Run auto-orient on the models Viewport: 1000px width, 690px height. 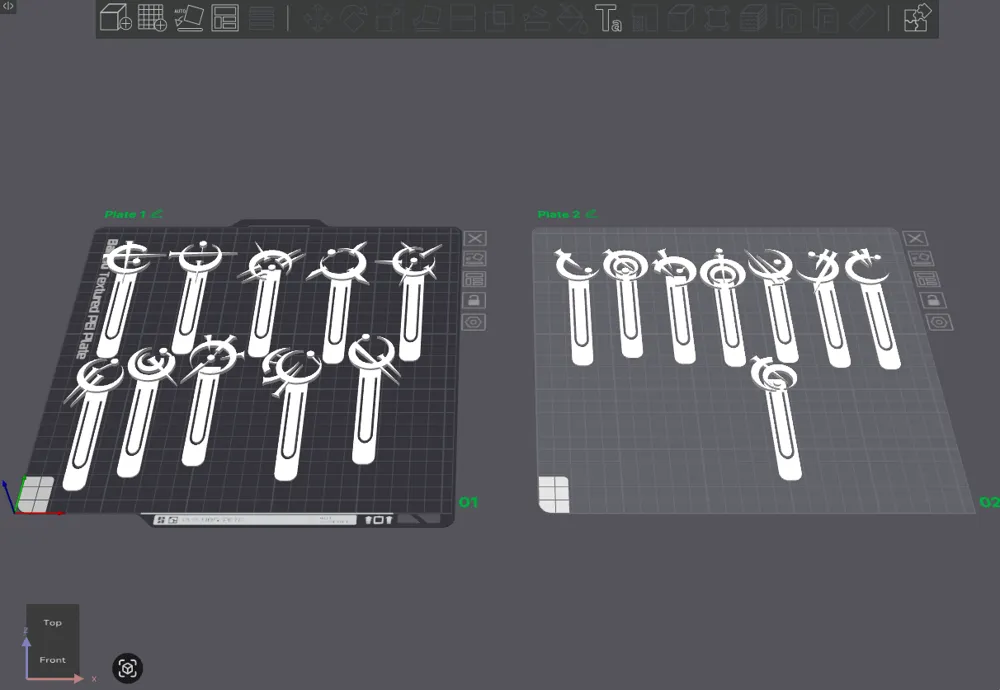tap(189, 18)
